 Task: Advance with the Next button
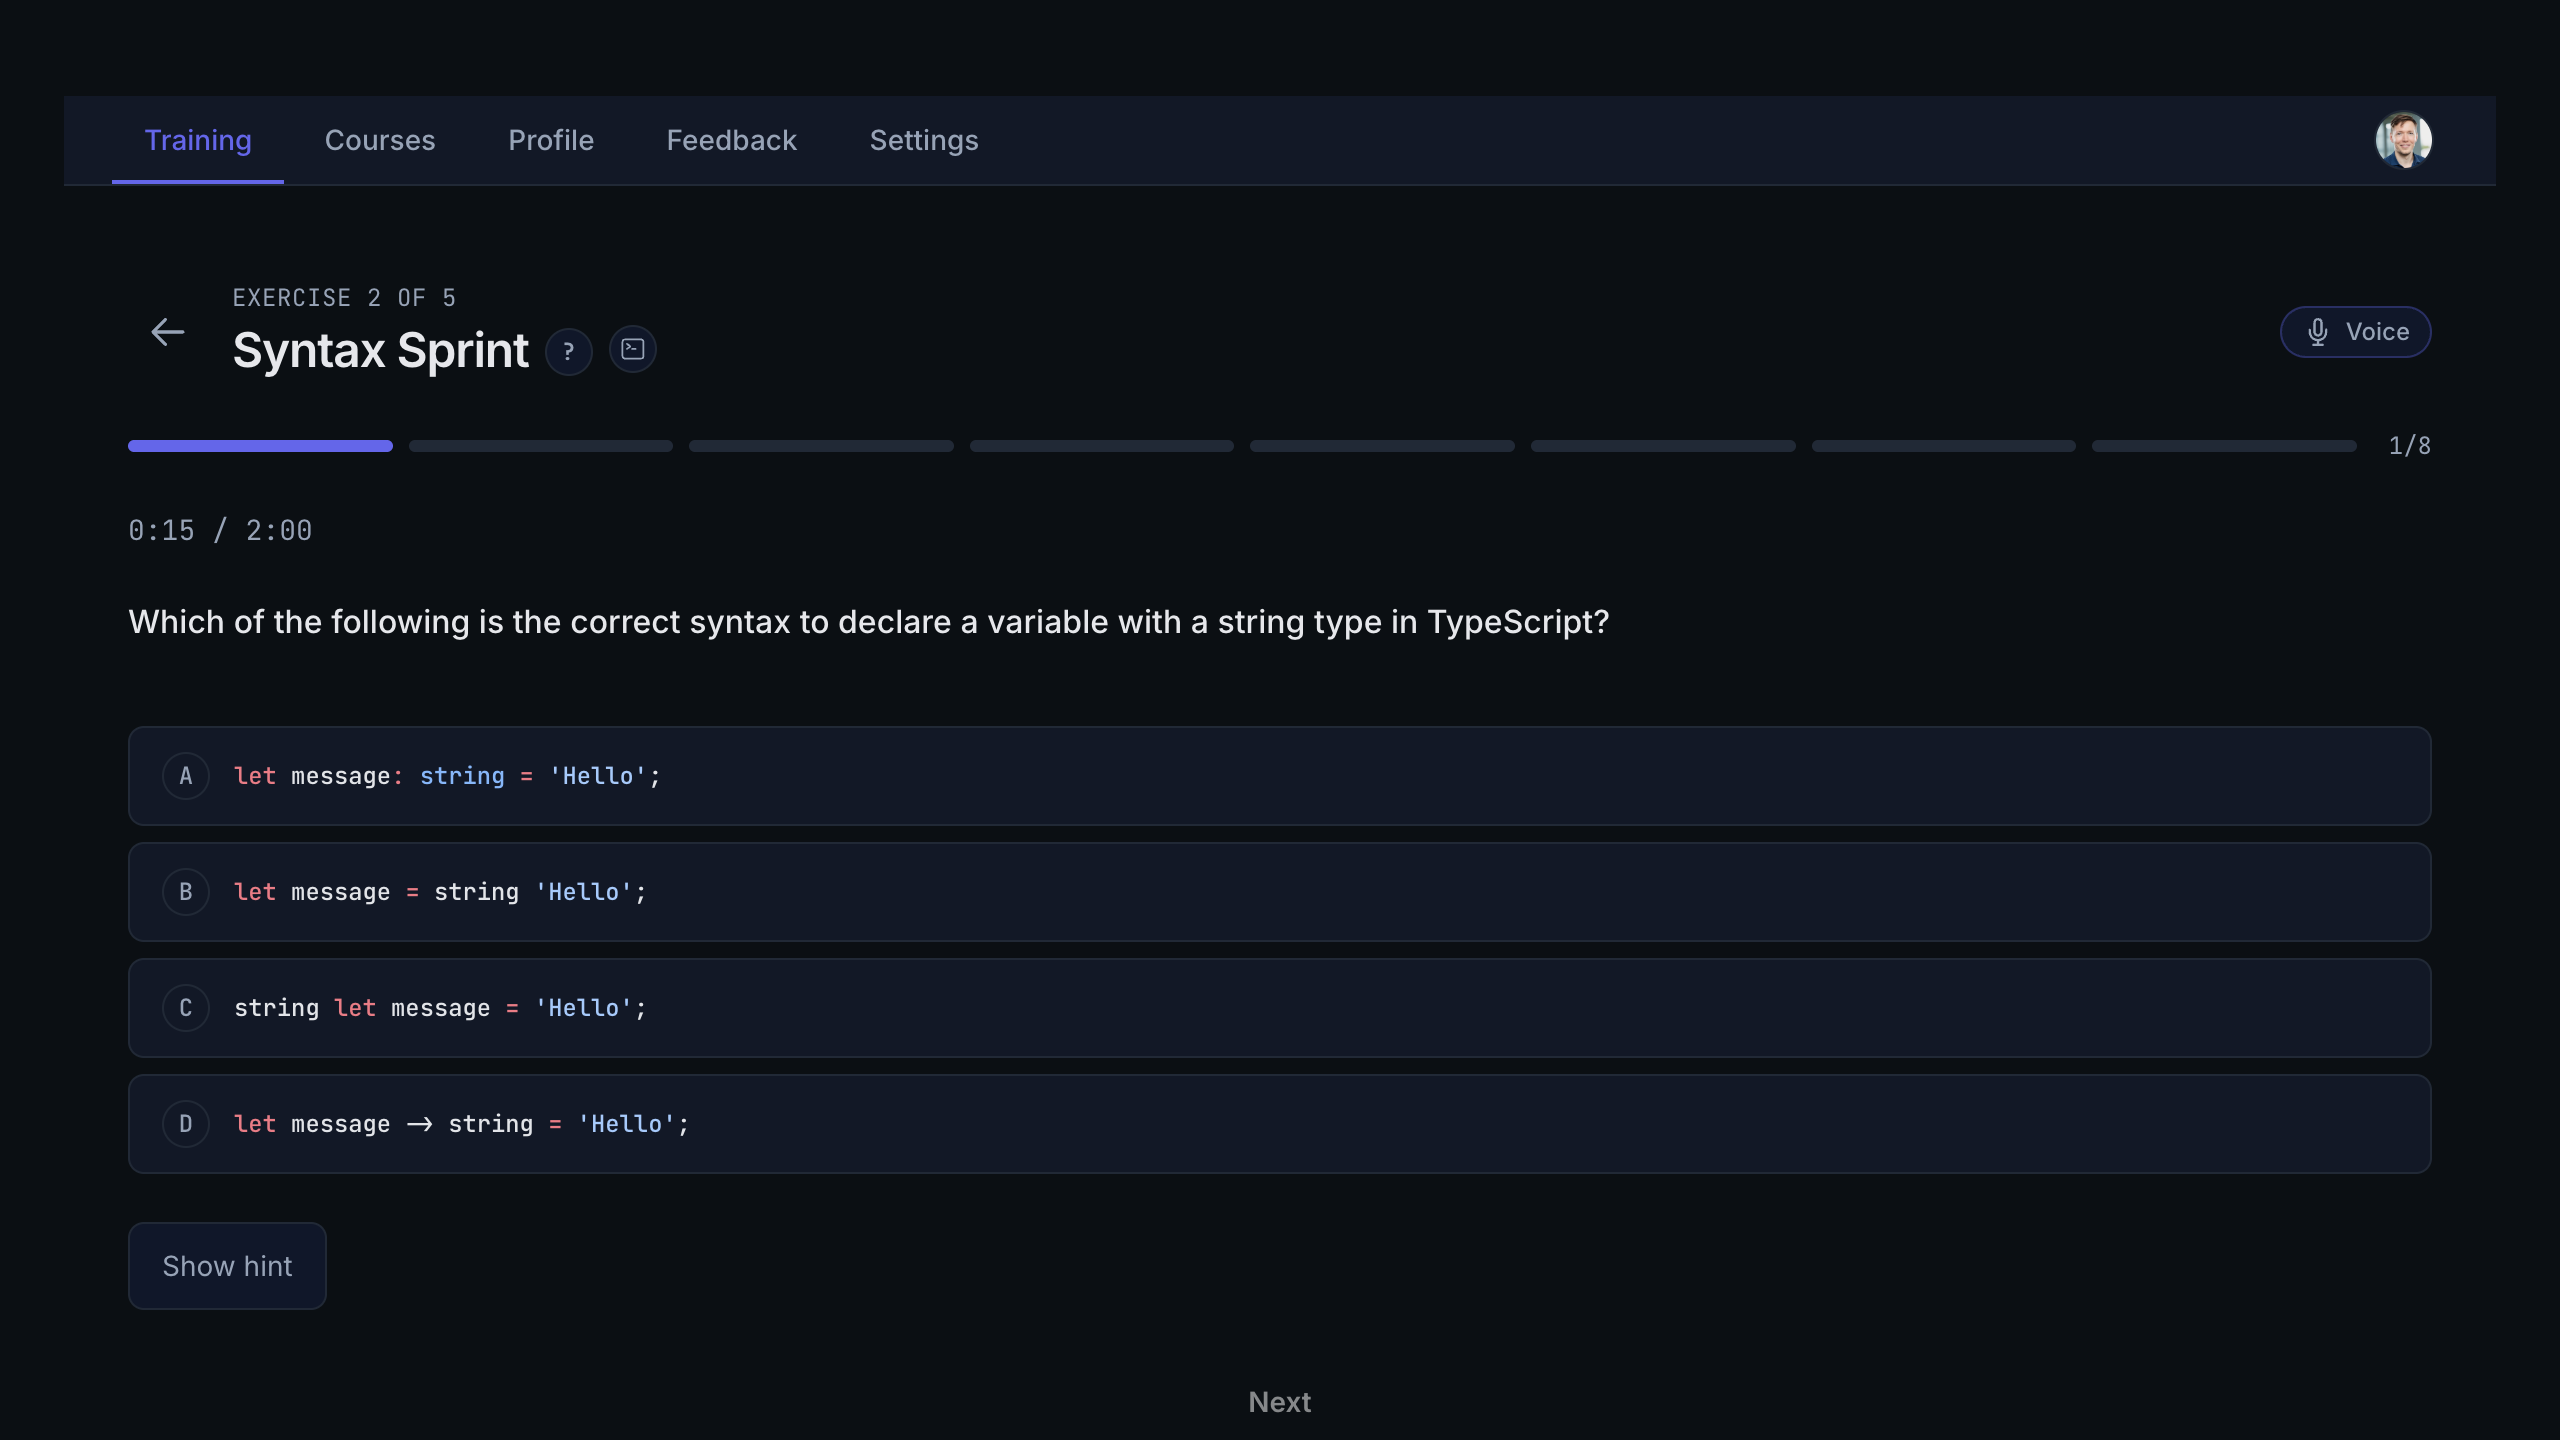click(1280, 1402)
